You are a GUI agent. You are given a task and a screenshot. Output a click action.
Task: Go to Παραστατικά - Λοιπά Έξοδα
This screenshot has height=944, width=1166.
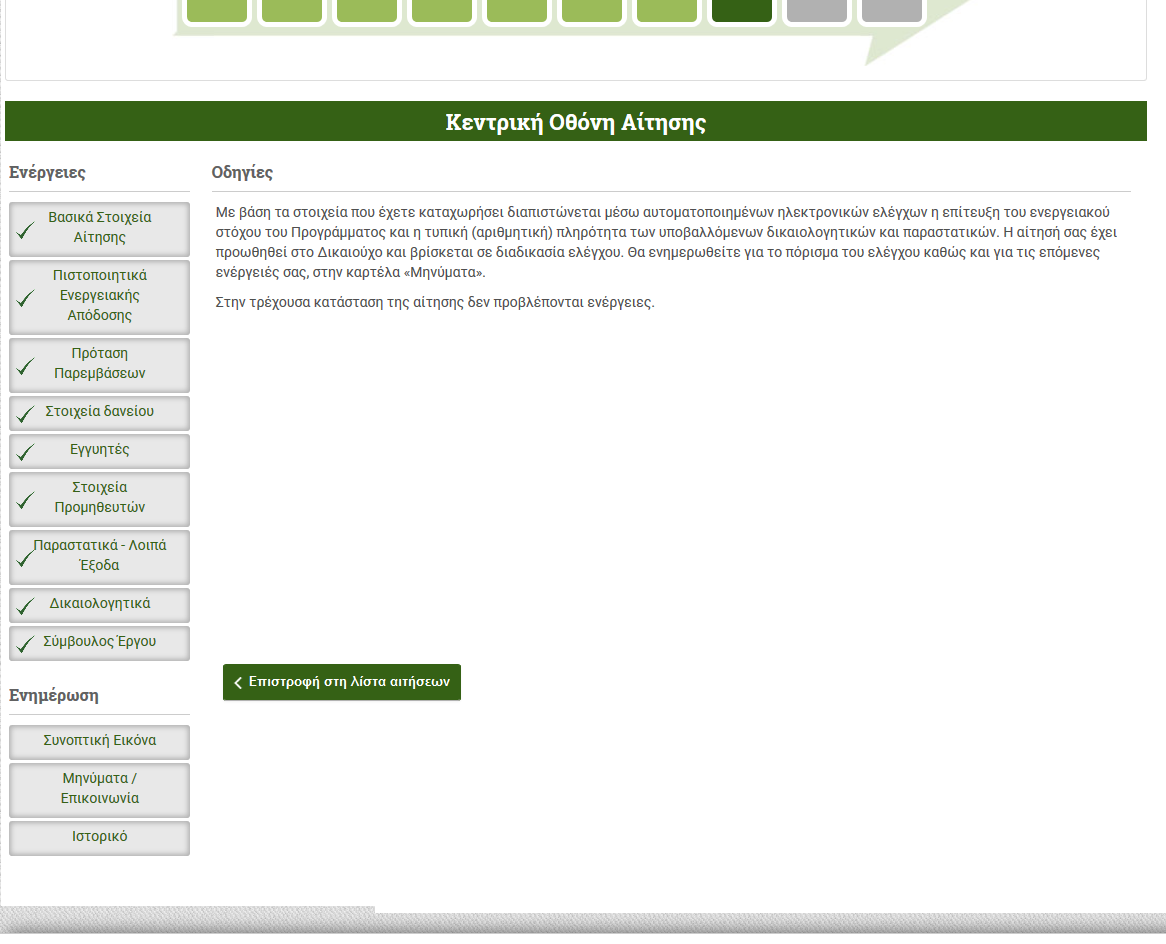[x=100, y=556]
